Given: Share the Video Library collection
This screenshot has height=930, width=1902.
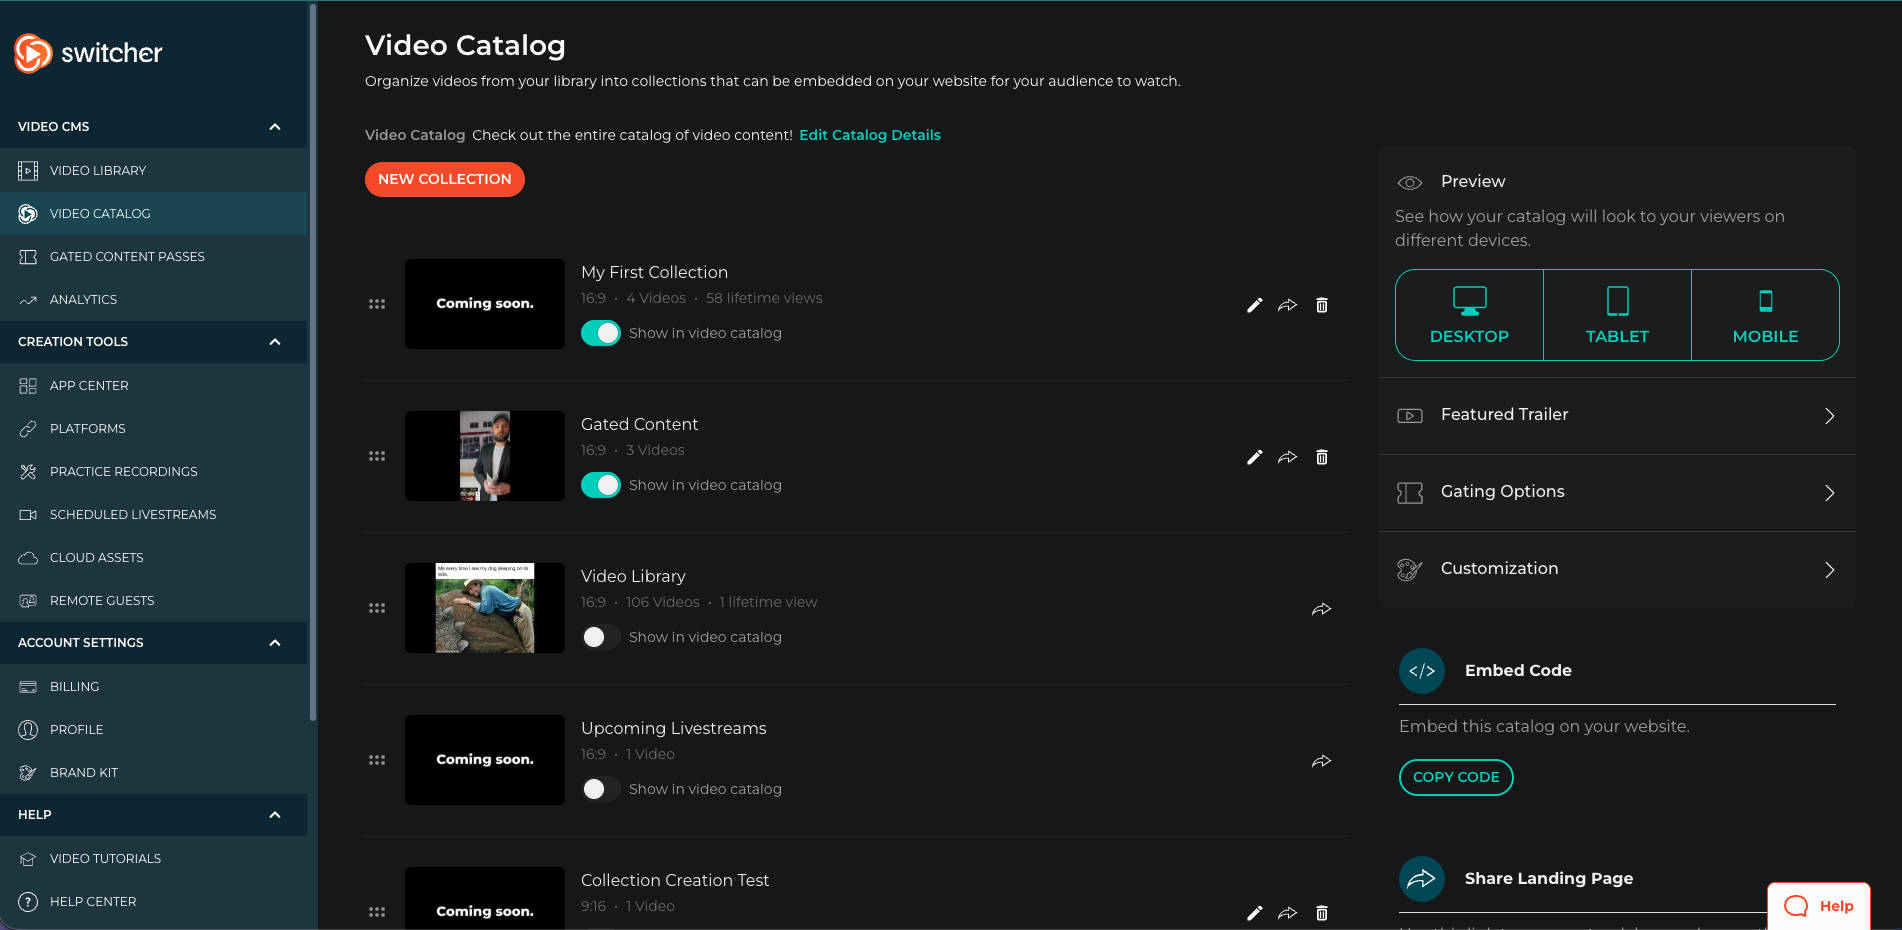Looking at the screenshot, I should click(1322, 609).
